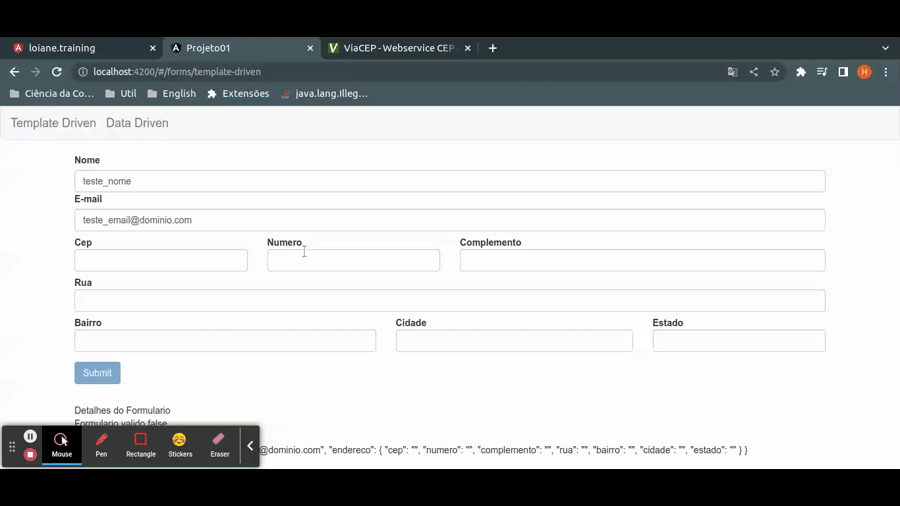Select the Mouse tool in recorder
900x506 pixels.
61,445
